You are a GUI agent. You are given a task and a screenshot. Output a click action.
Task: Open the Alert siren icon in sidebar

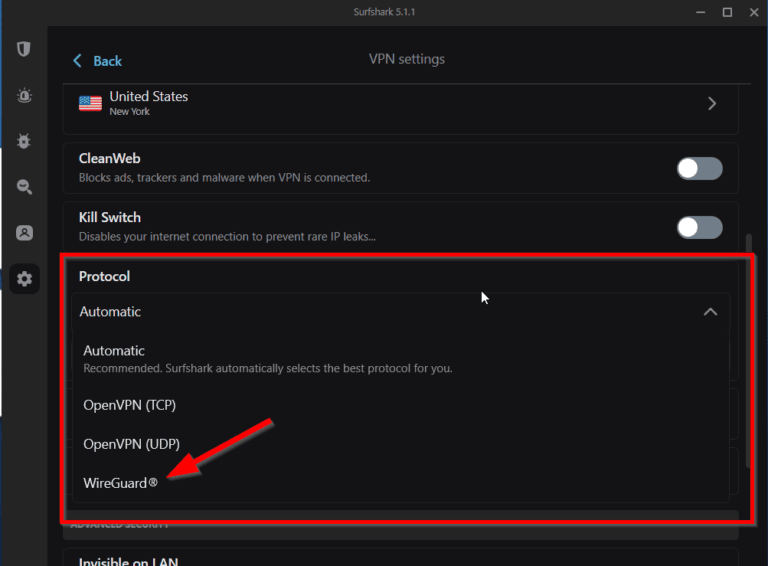coord(24,95)
